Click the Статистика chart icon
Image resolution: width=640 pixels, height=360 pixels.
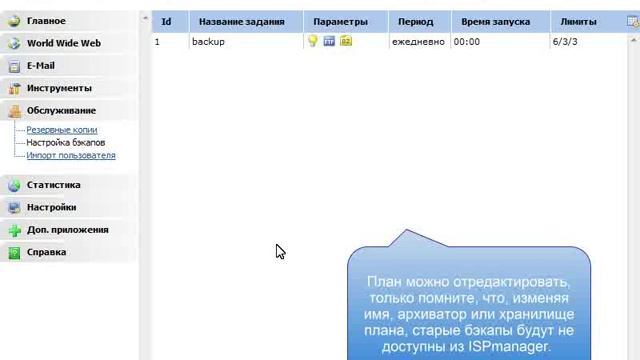(x=14, y=185)
